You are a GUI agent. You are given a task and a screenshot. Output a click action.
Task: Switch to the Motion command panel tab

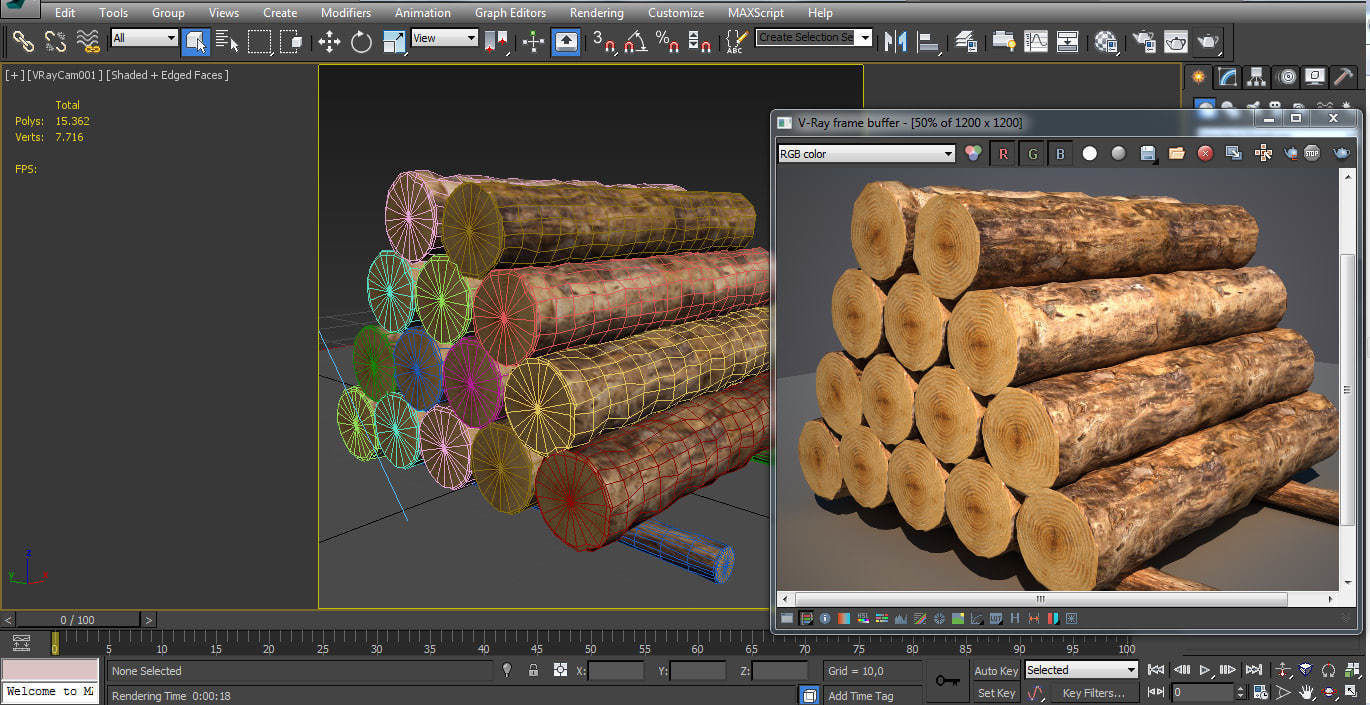pyautogui.click(x=1287, y=77)
